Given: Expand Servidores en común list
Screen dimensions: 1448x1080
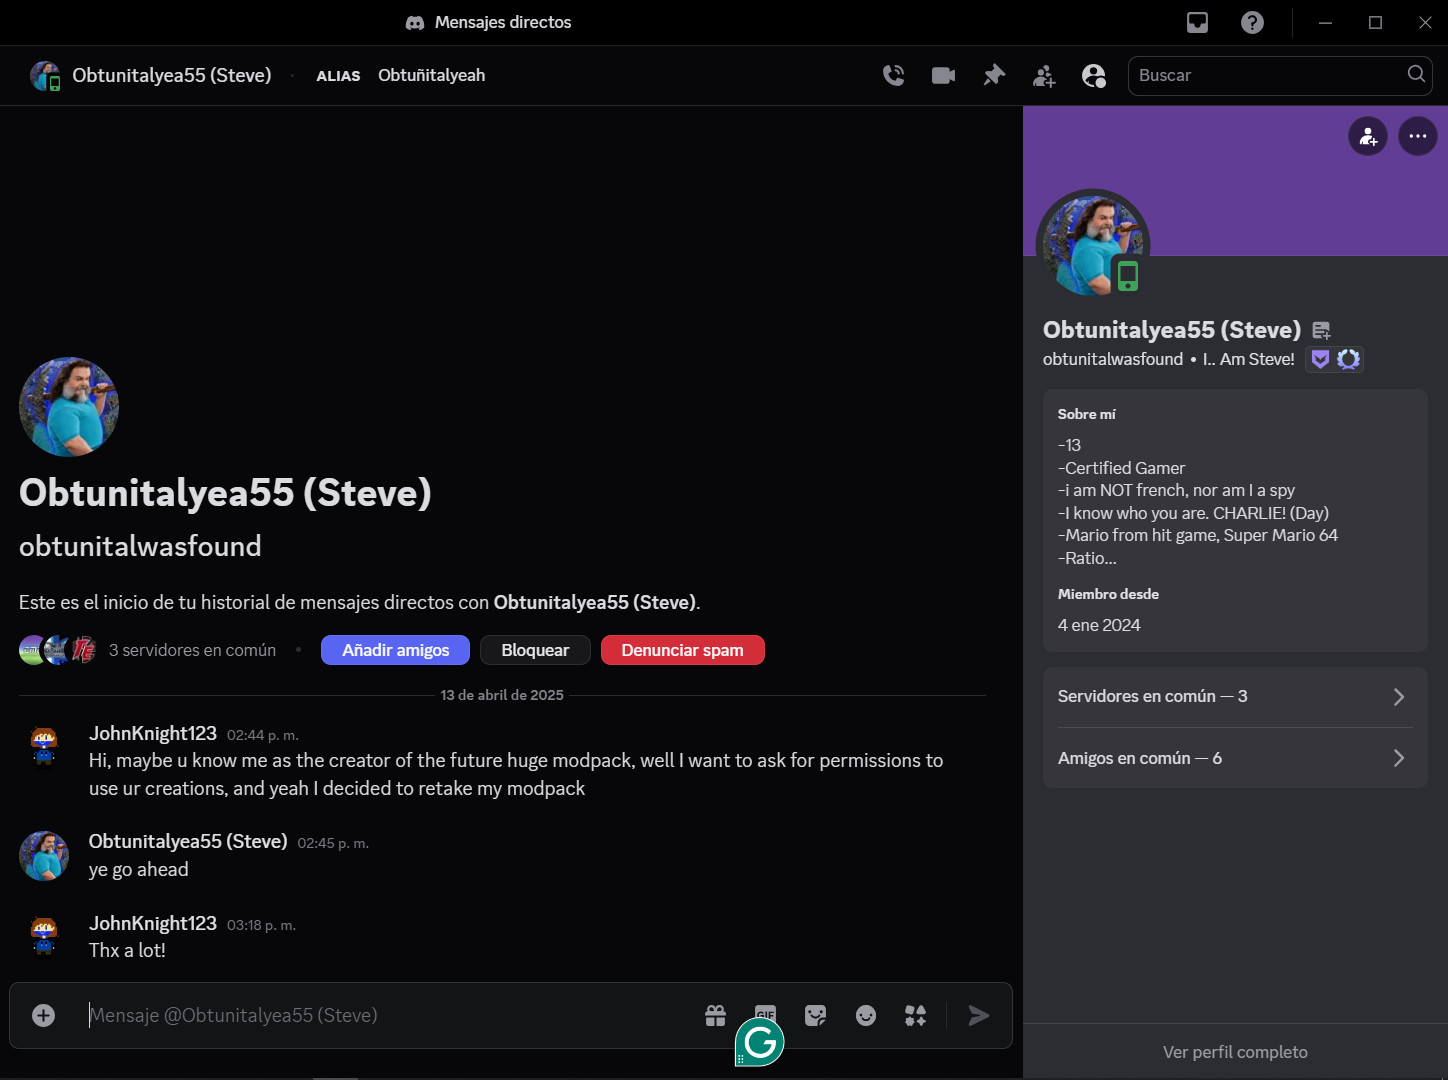Looking at the screenshot, I should pos(1234,696).
